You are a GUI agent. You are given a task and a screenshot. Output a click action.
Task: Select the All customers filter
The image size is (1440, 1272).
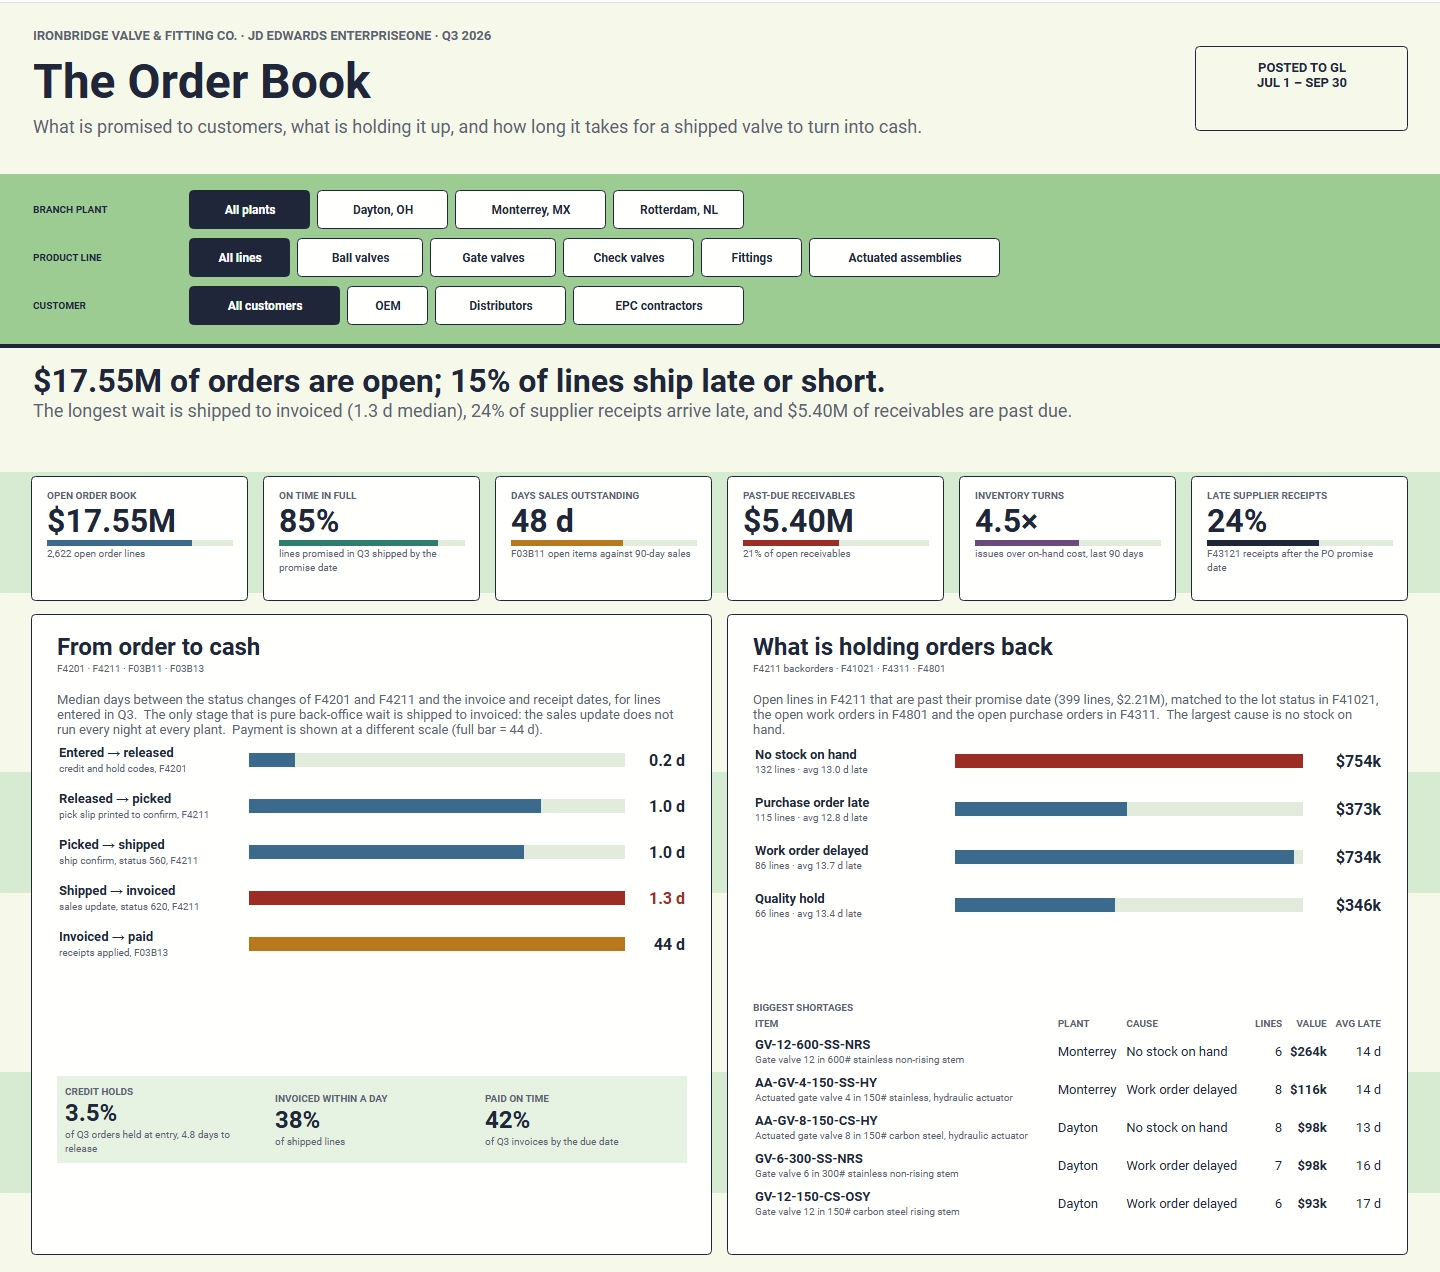[x=264, y=306]
